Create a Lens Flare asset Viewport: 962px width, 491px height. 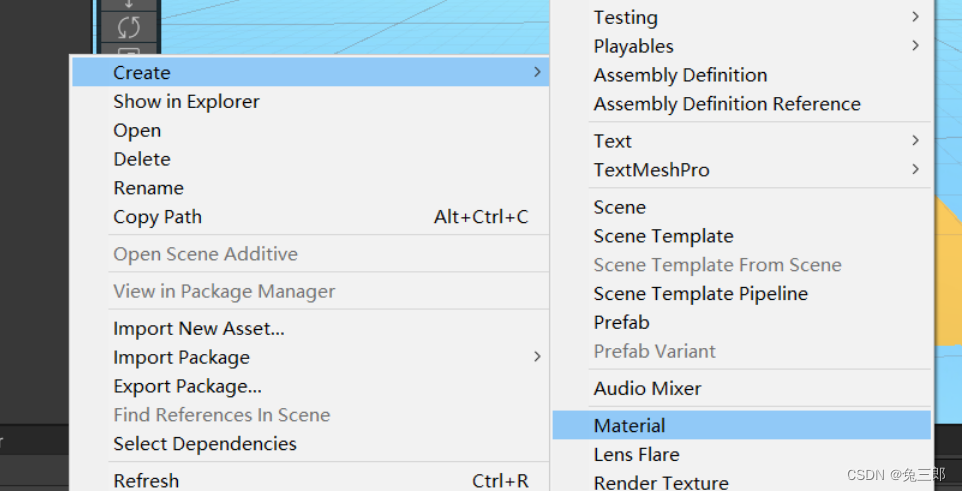tap(636, 454)
